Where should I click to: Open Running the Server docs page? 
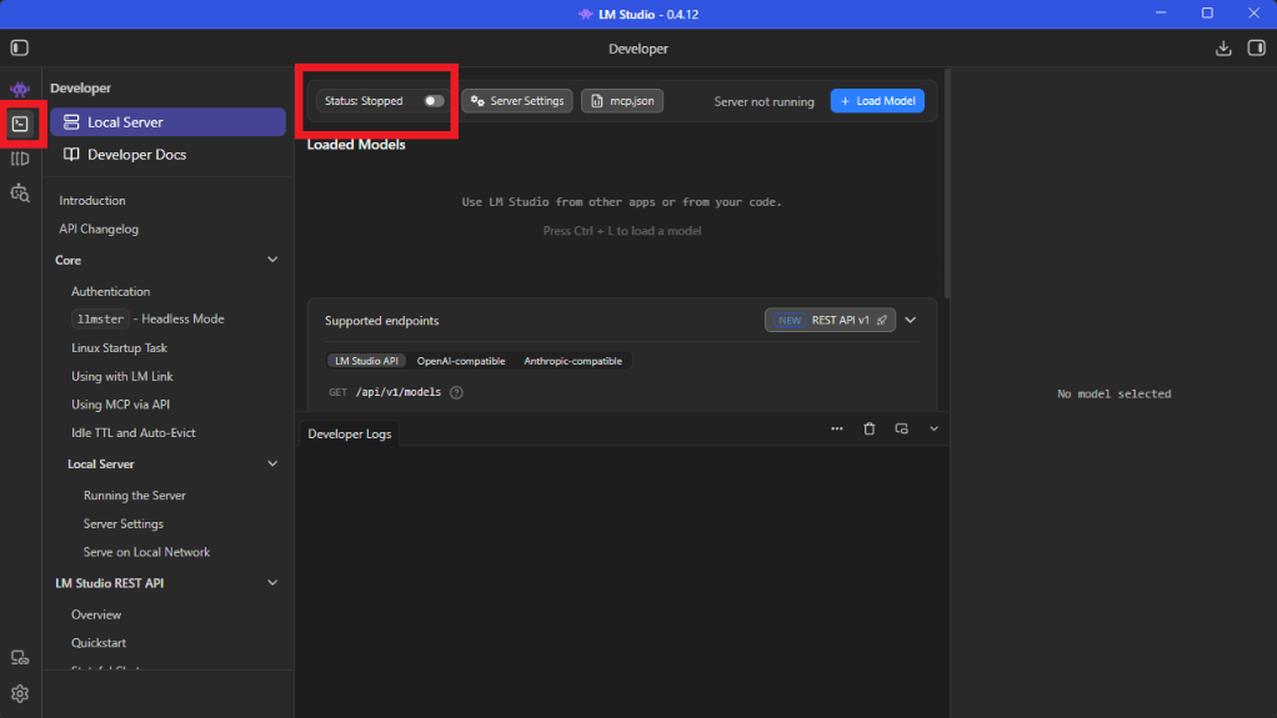pyautogui.click(x=134, y=496)
